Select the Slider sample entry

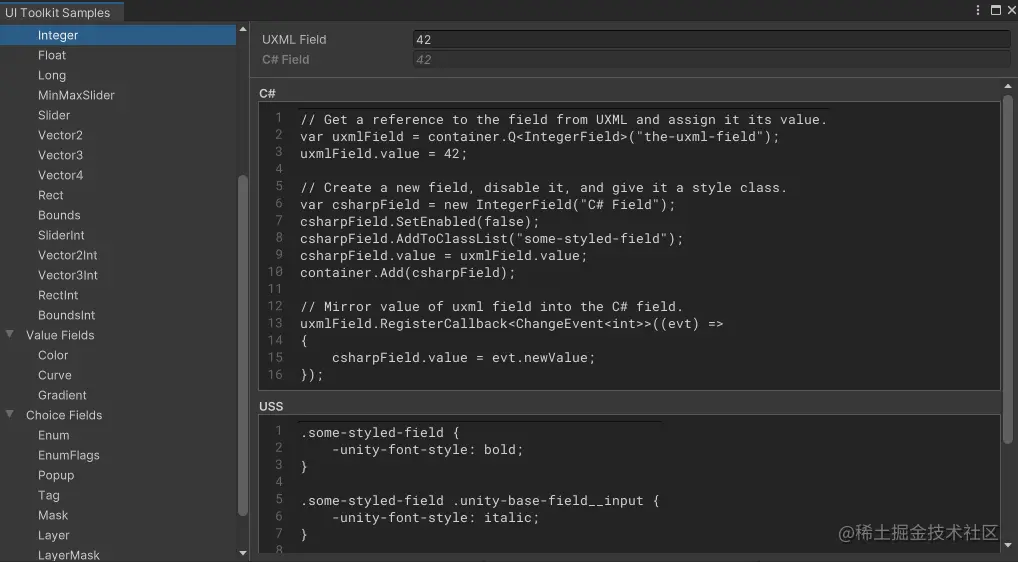[54, 115]
